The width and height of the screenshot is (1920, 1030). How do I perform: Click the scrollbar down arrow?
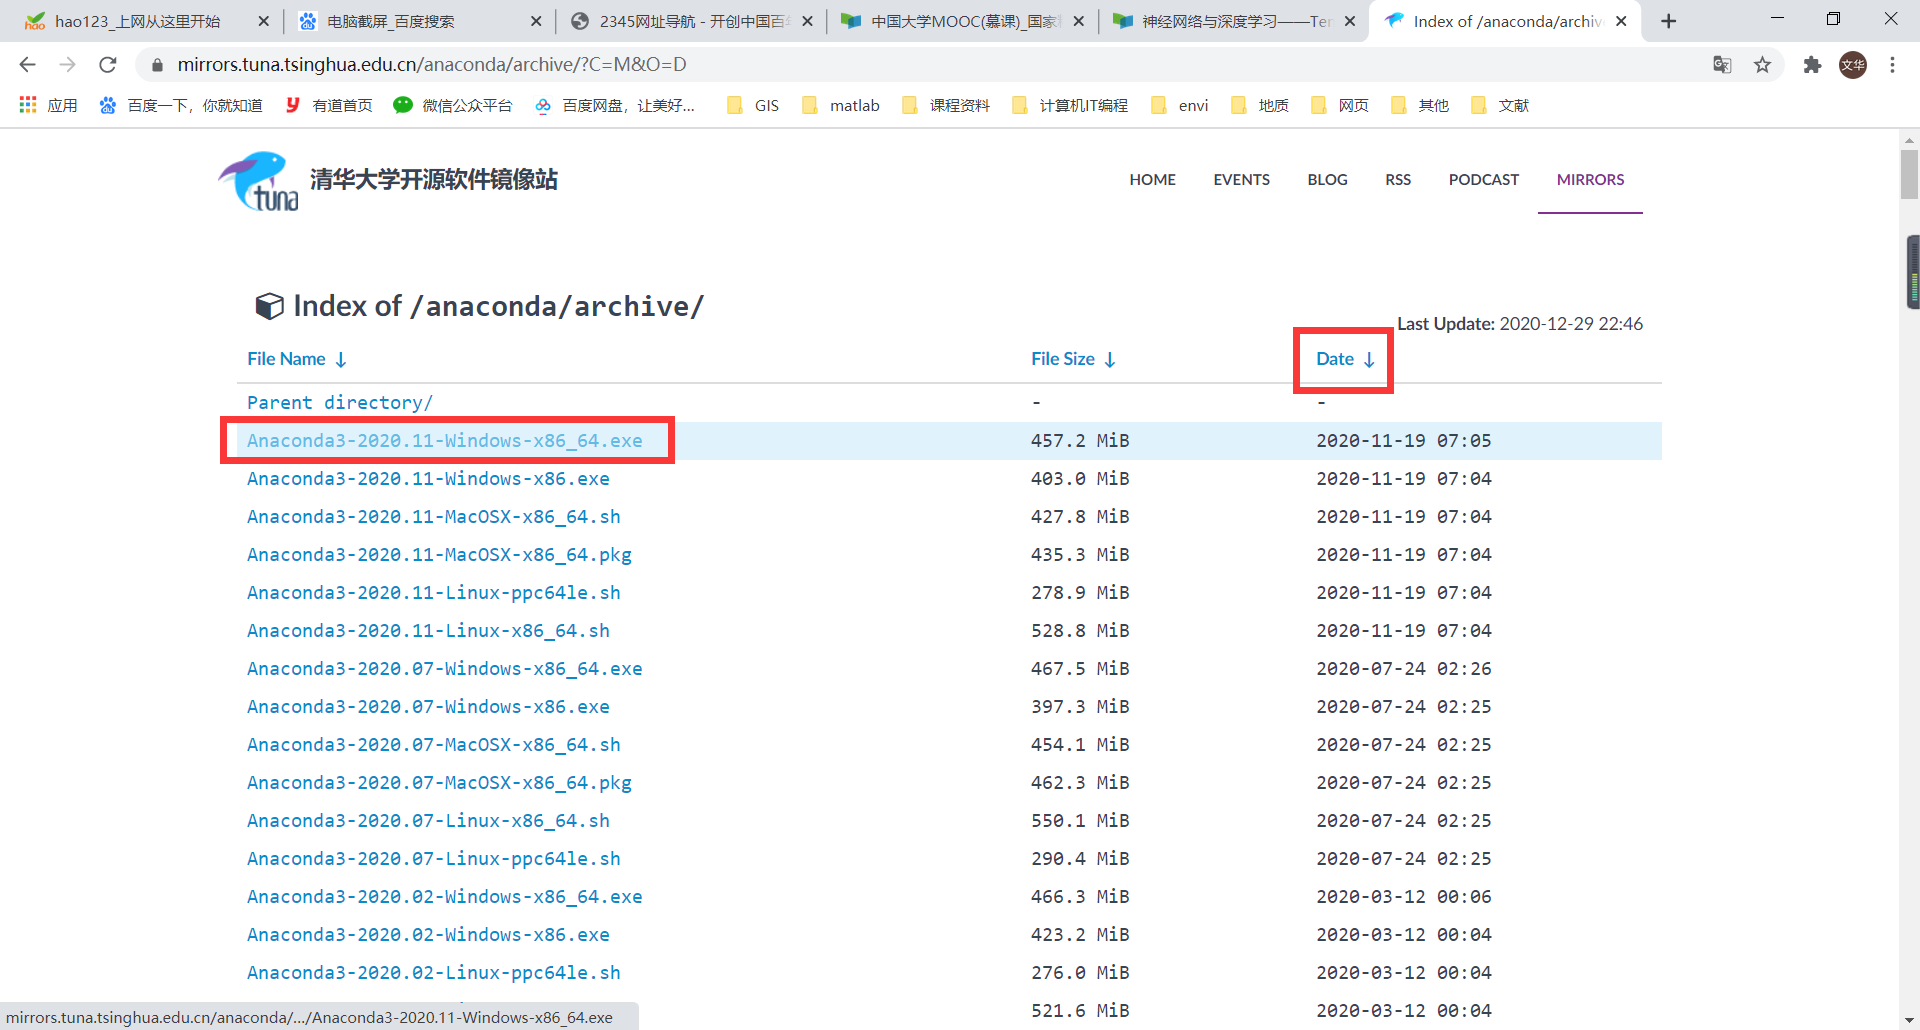1909,1020
